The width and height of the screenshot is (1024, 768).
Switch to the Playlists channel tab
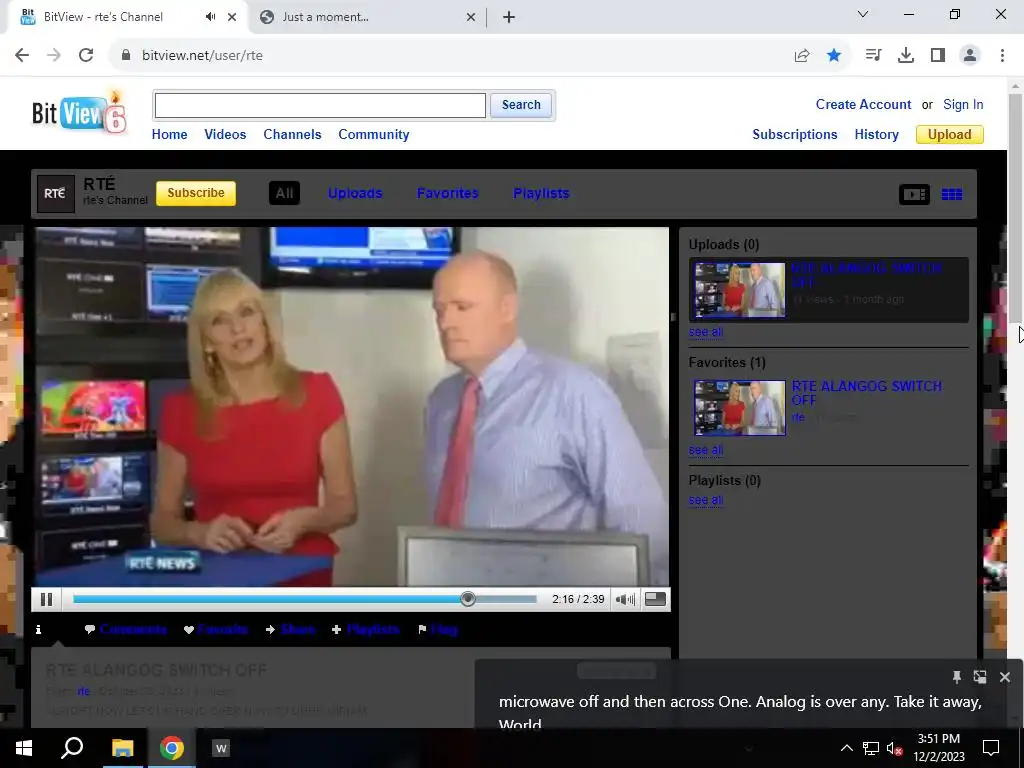click(x=541, y=193)
